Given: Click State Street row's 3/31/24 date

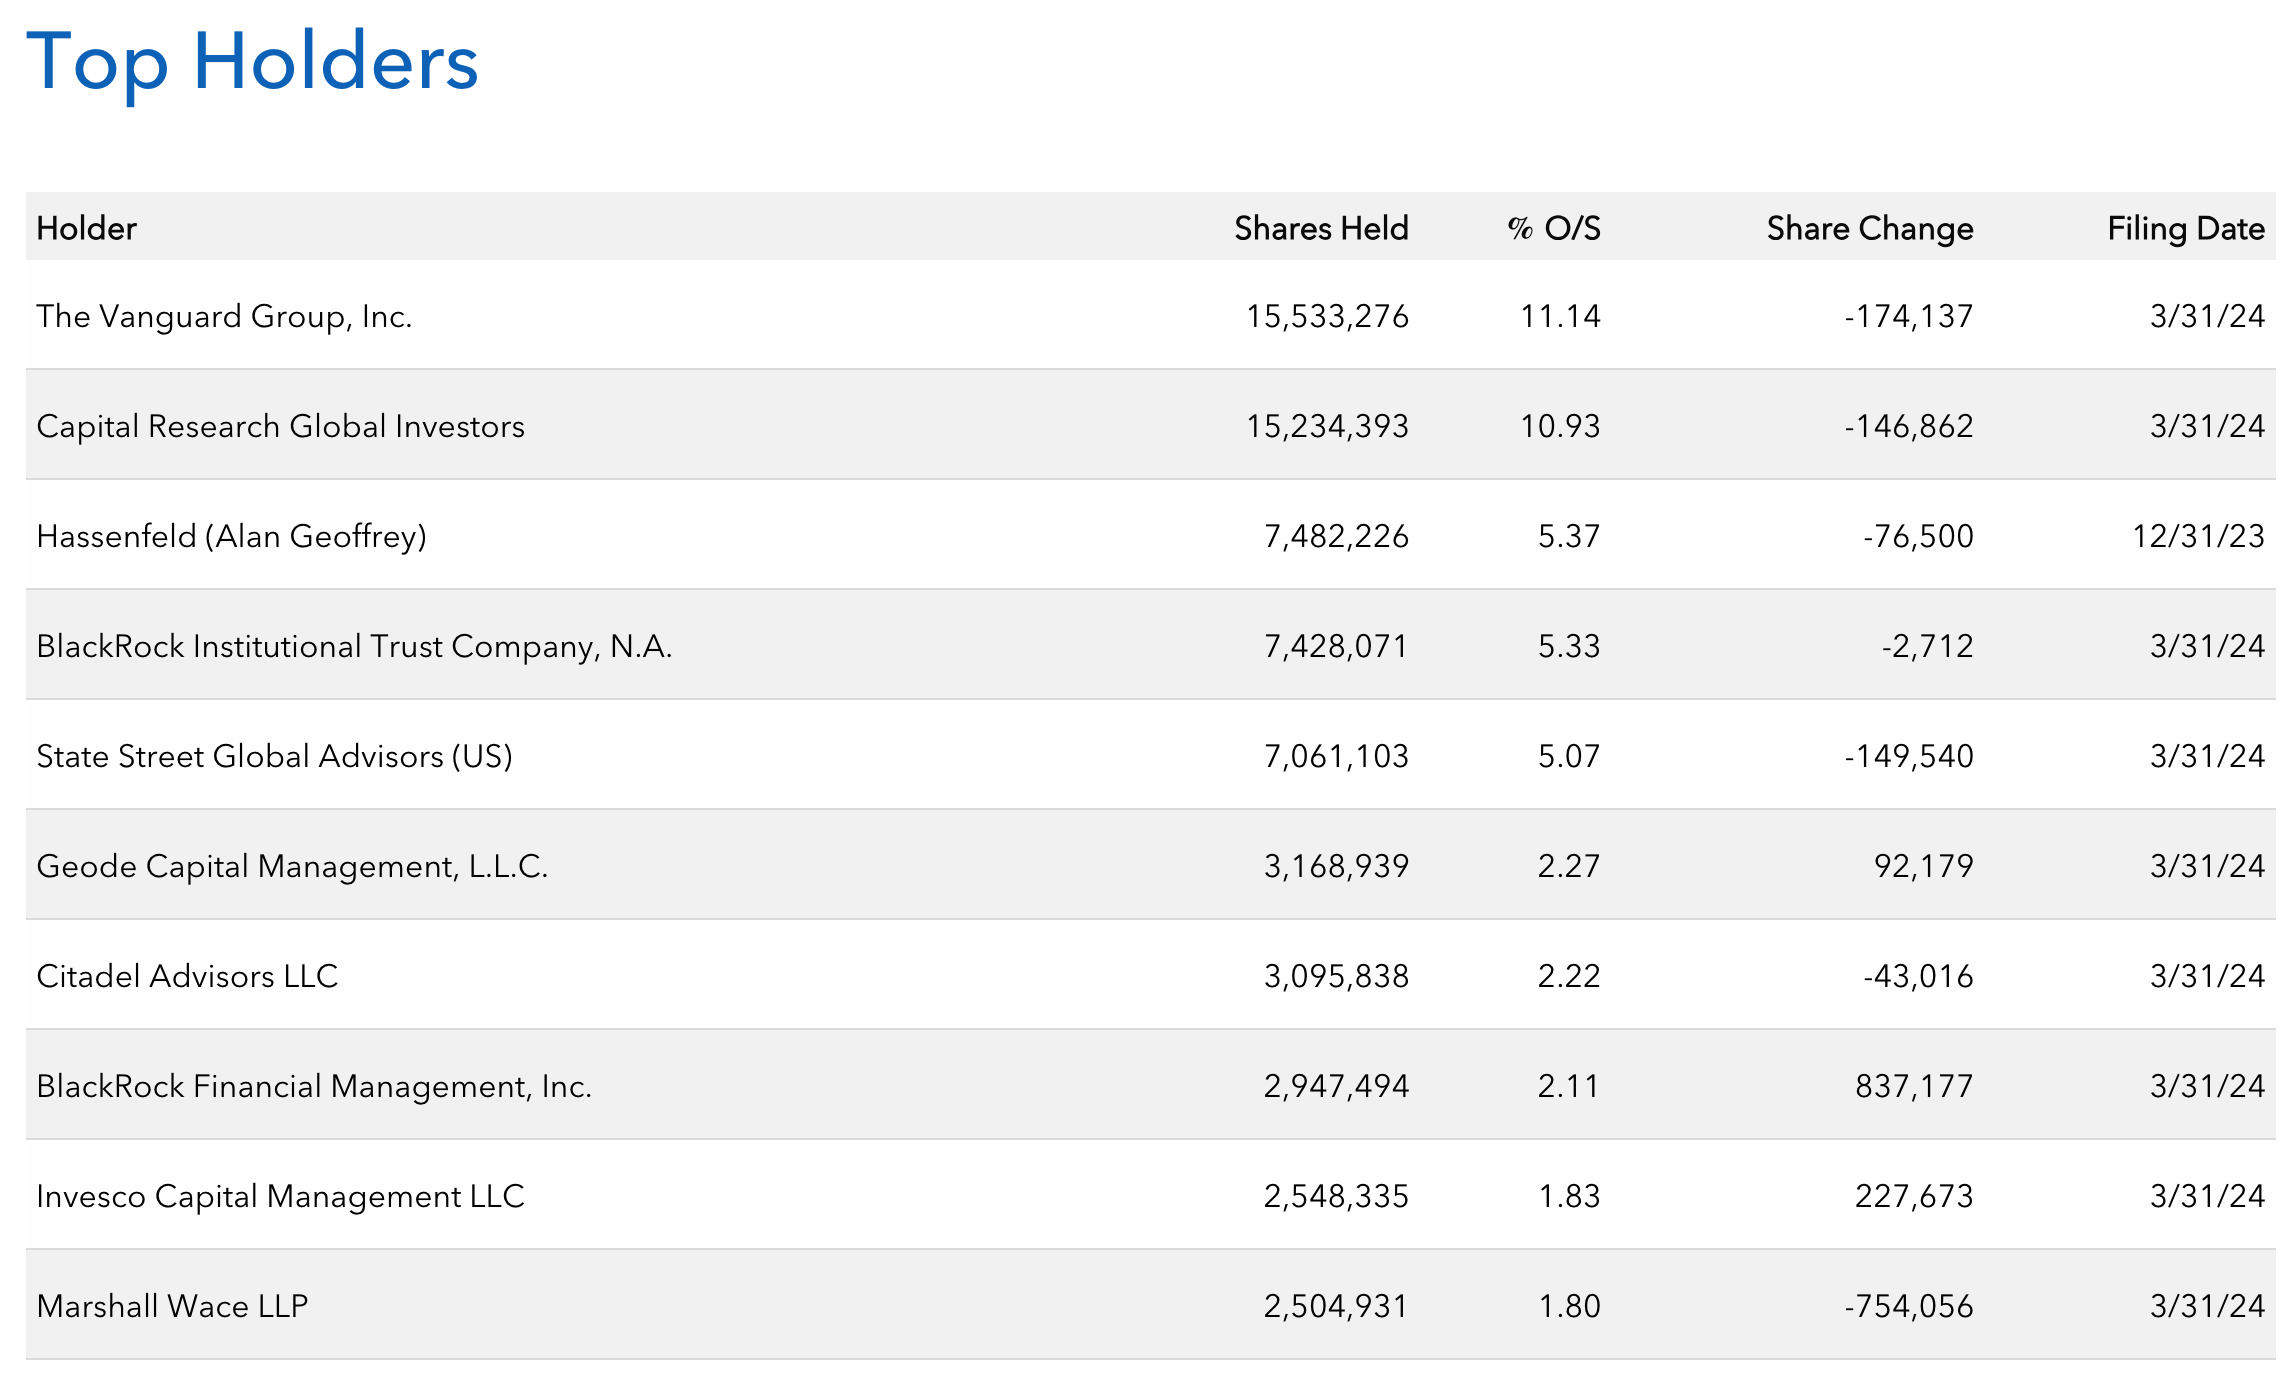Looking at the screenshot, I should (2207, 756).
